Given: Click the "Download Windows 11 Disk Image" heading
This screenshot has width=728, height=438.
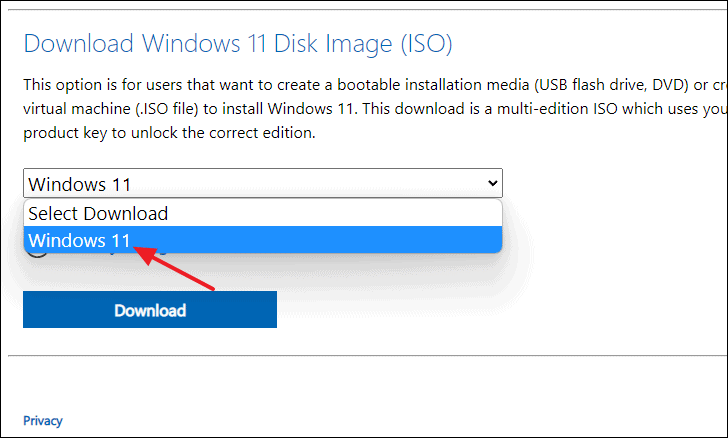Looking at the screenshot, I should 208,43.
